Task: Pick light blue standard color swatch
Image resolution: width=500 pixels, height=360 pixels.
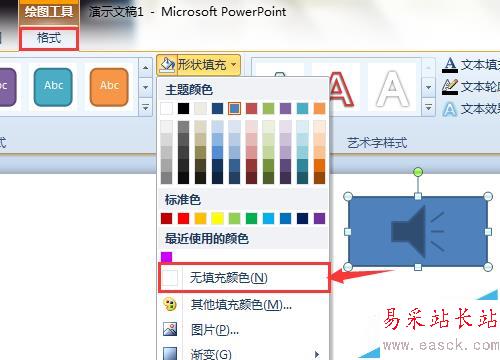Action: (268, 219)
